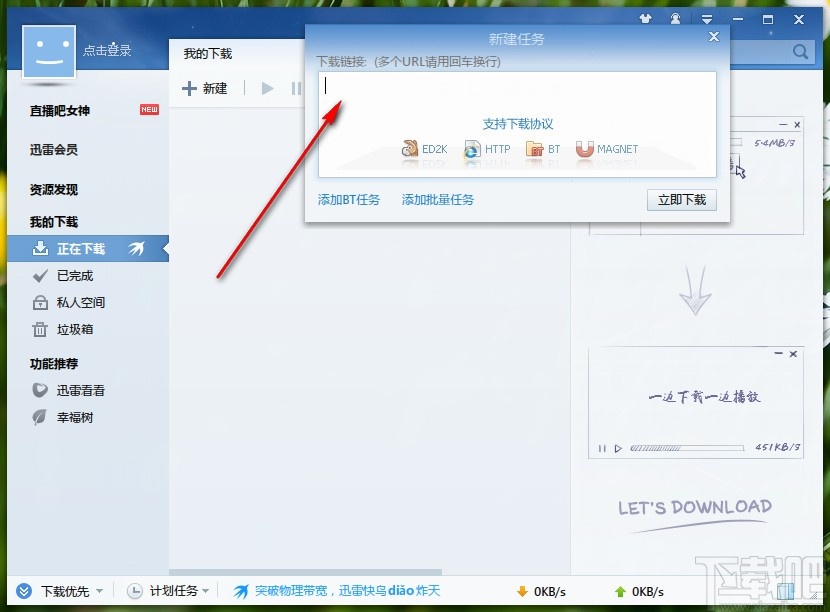Click the upload speed up-arrow icon
830x612 pixels.
[x=620, y=591]
